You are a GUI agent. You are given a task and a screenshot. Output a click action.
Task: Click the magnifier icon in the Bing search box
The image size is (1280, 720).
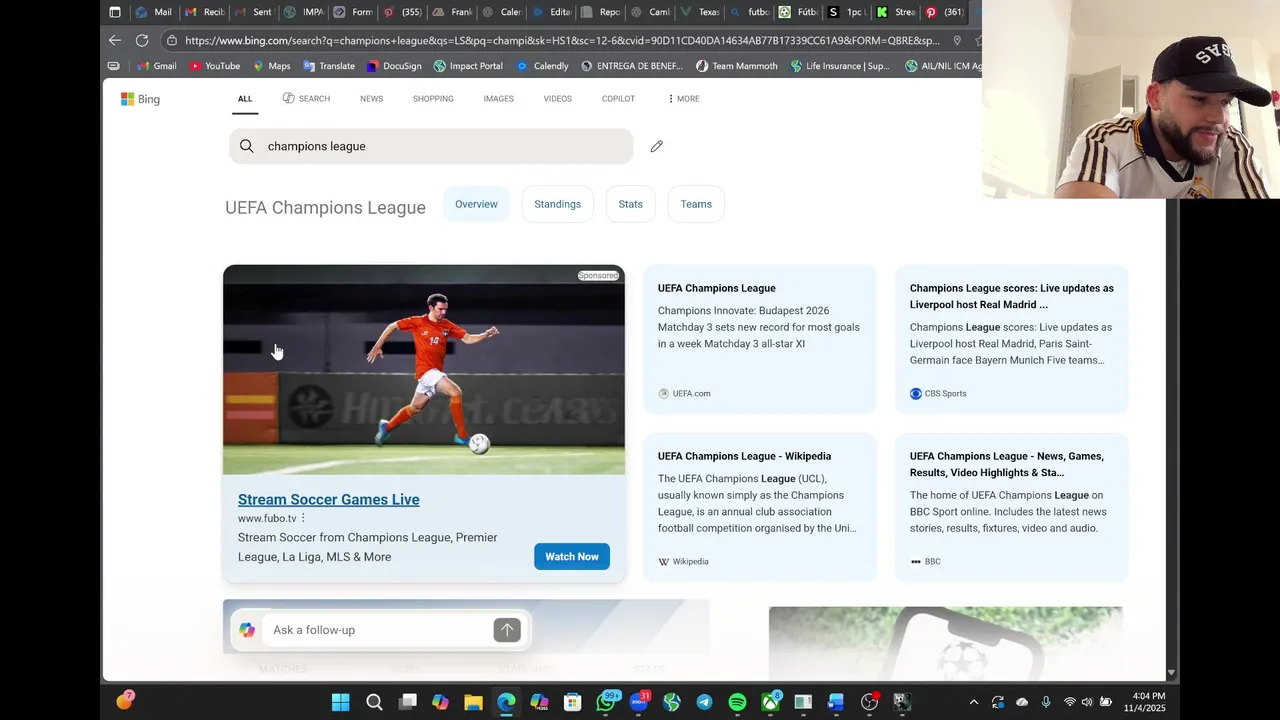tap(246, 146)
